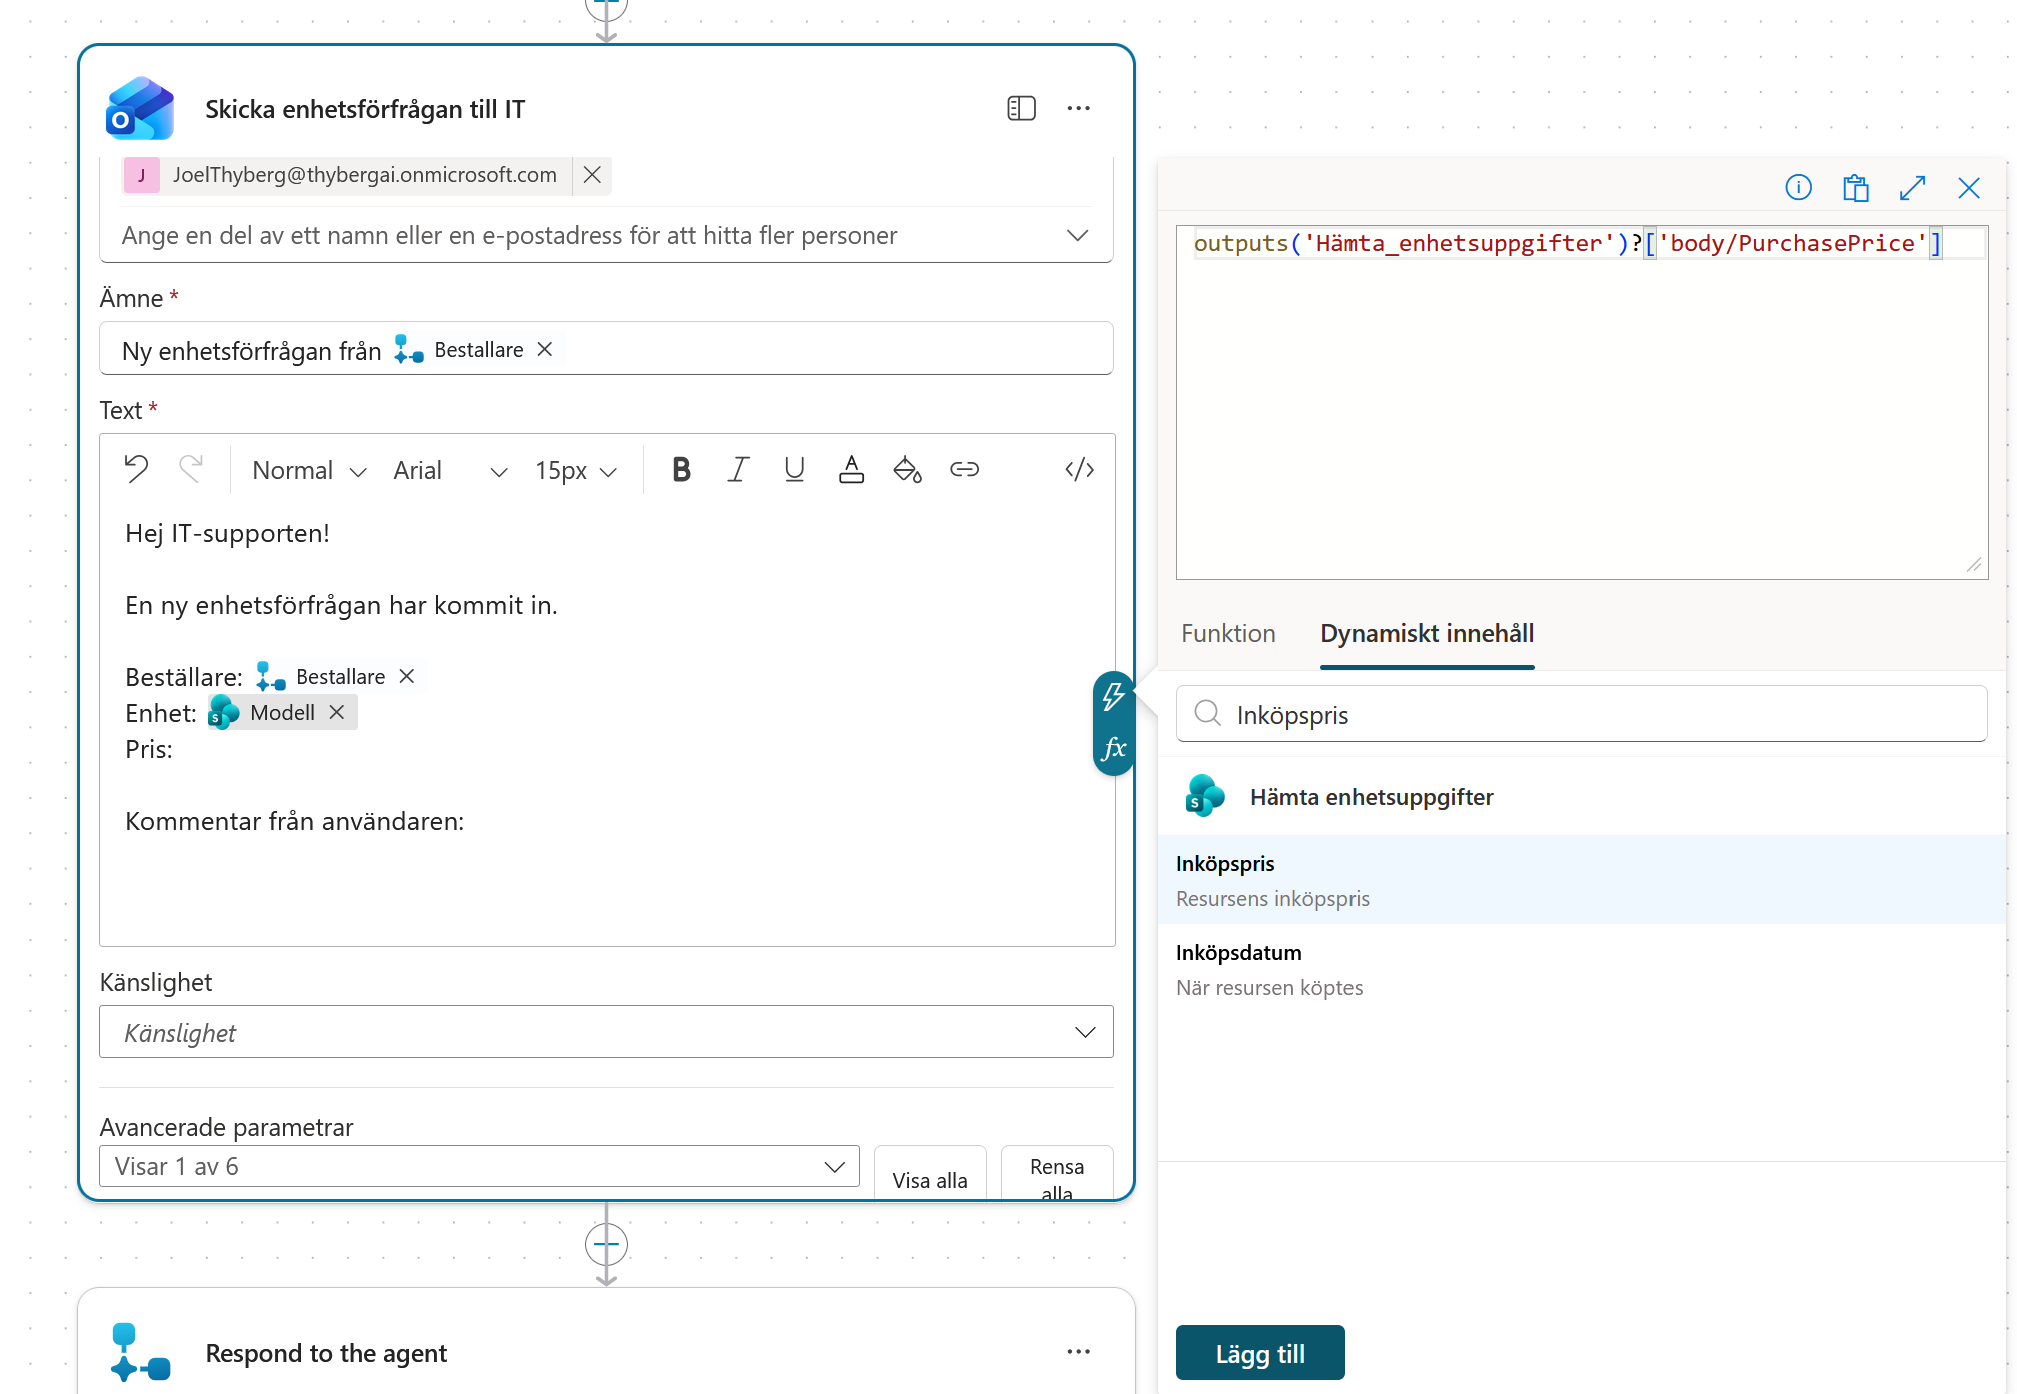This screenshot has height=1394, width=2017.
Task: Paste from clipboard into expression
Action: click(x=1855, y=187)
